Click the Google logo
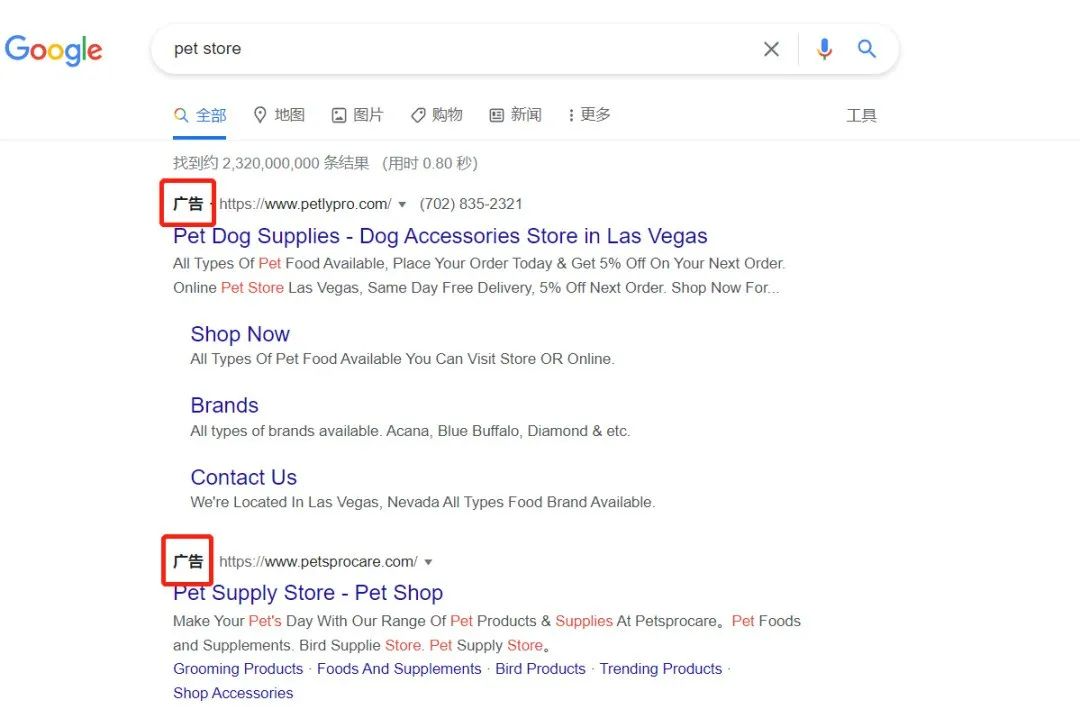The image size is (1080, 707). point(53,50)
